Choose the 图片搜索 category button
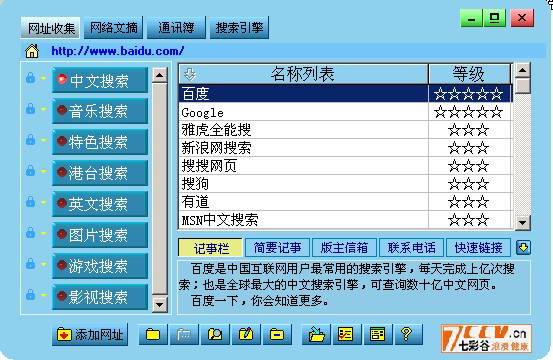 [100, 235]
